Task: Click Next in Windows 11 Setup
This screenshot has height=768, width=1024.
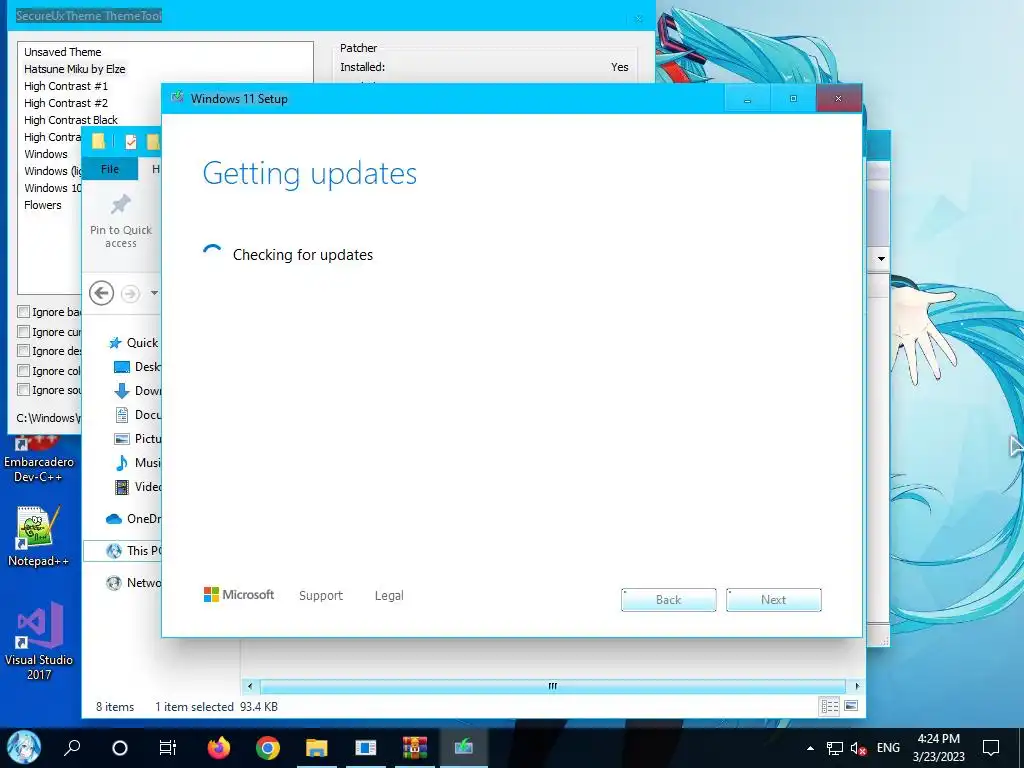Action: pos(773,600)
